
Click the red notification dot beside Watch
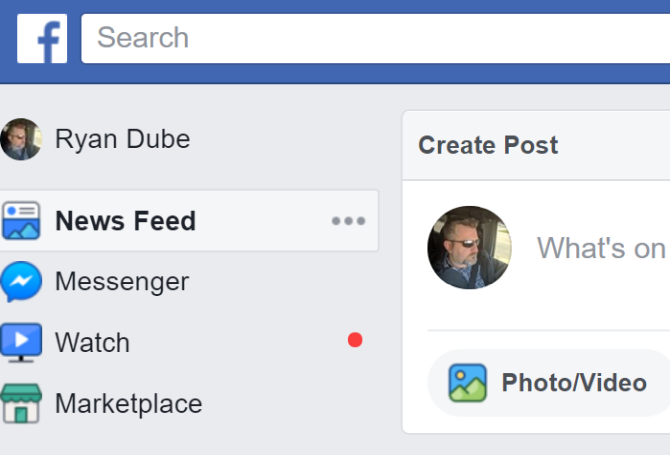[x=355, y=340]
